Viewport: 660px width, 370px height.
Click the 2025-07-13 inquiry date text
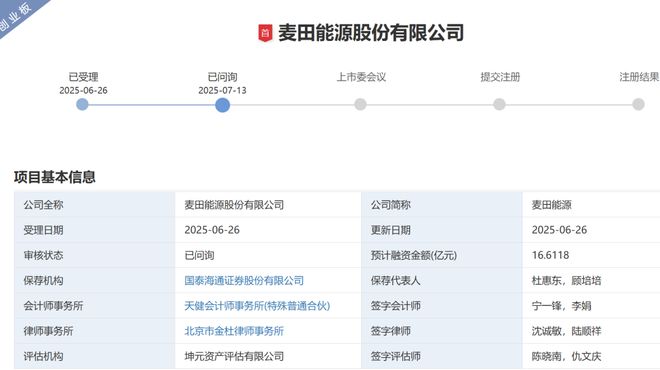click(222, 91)
